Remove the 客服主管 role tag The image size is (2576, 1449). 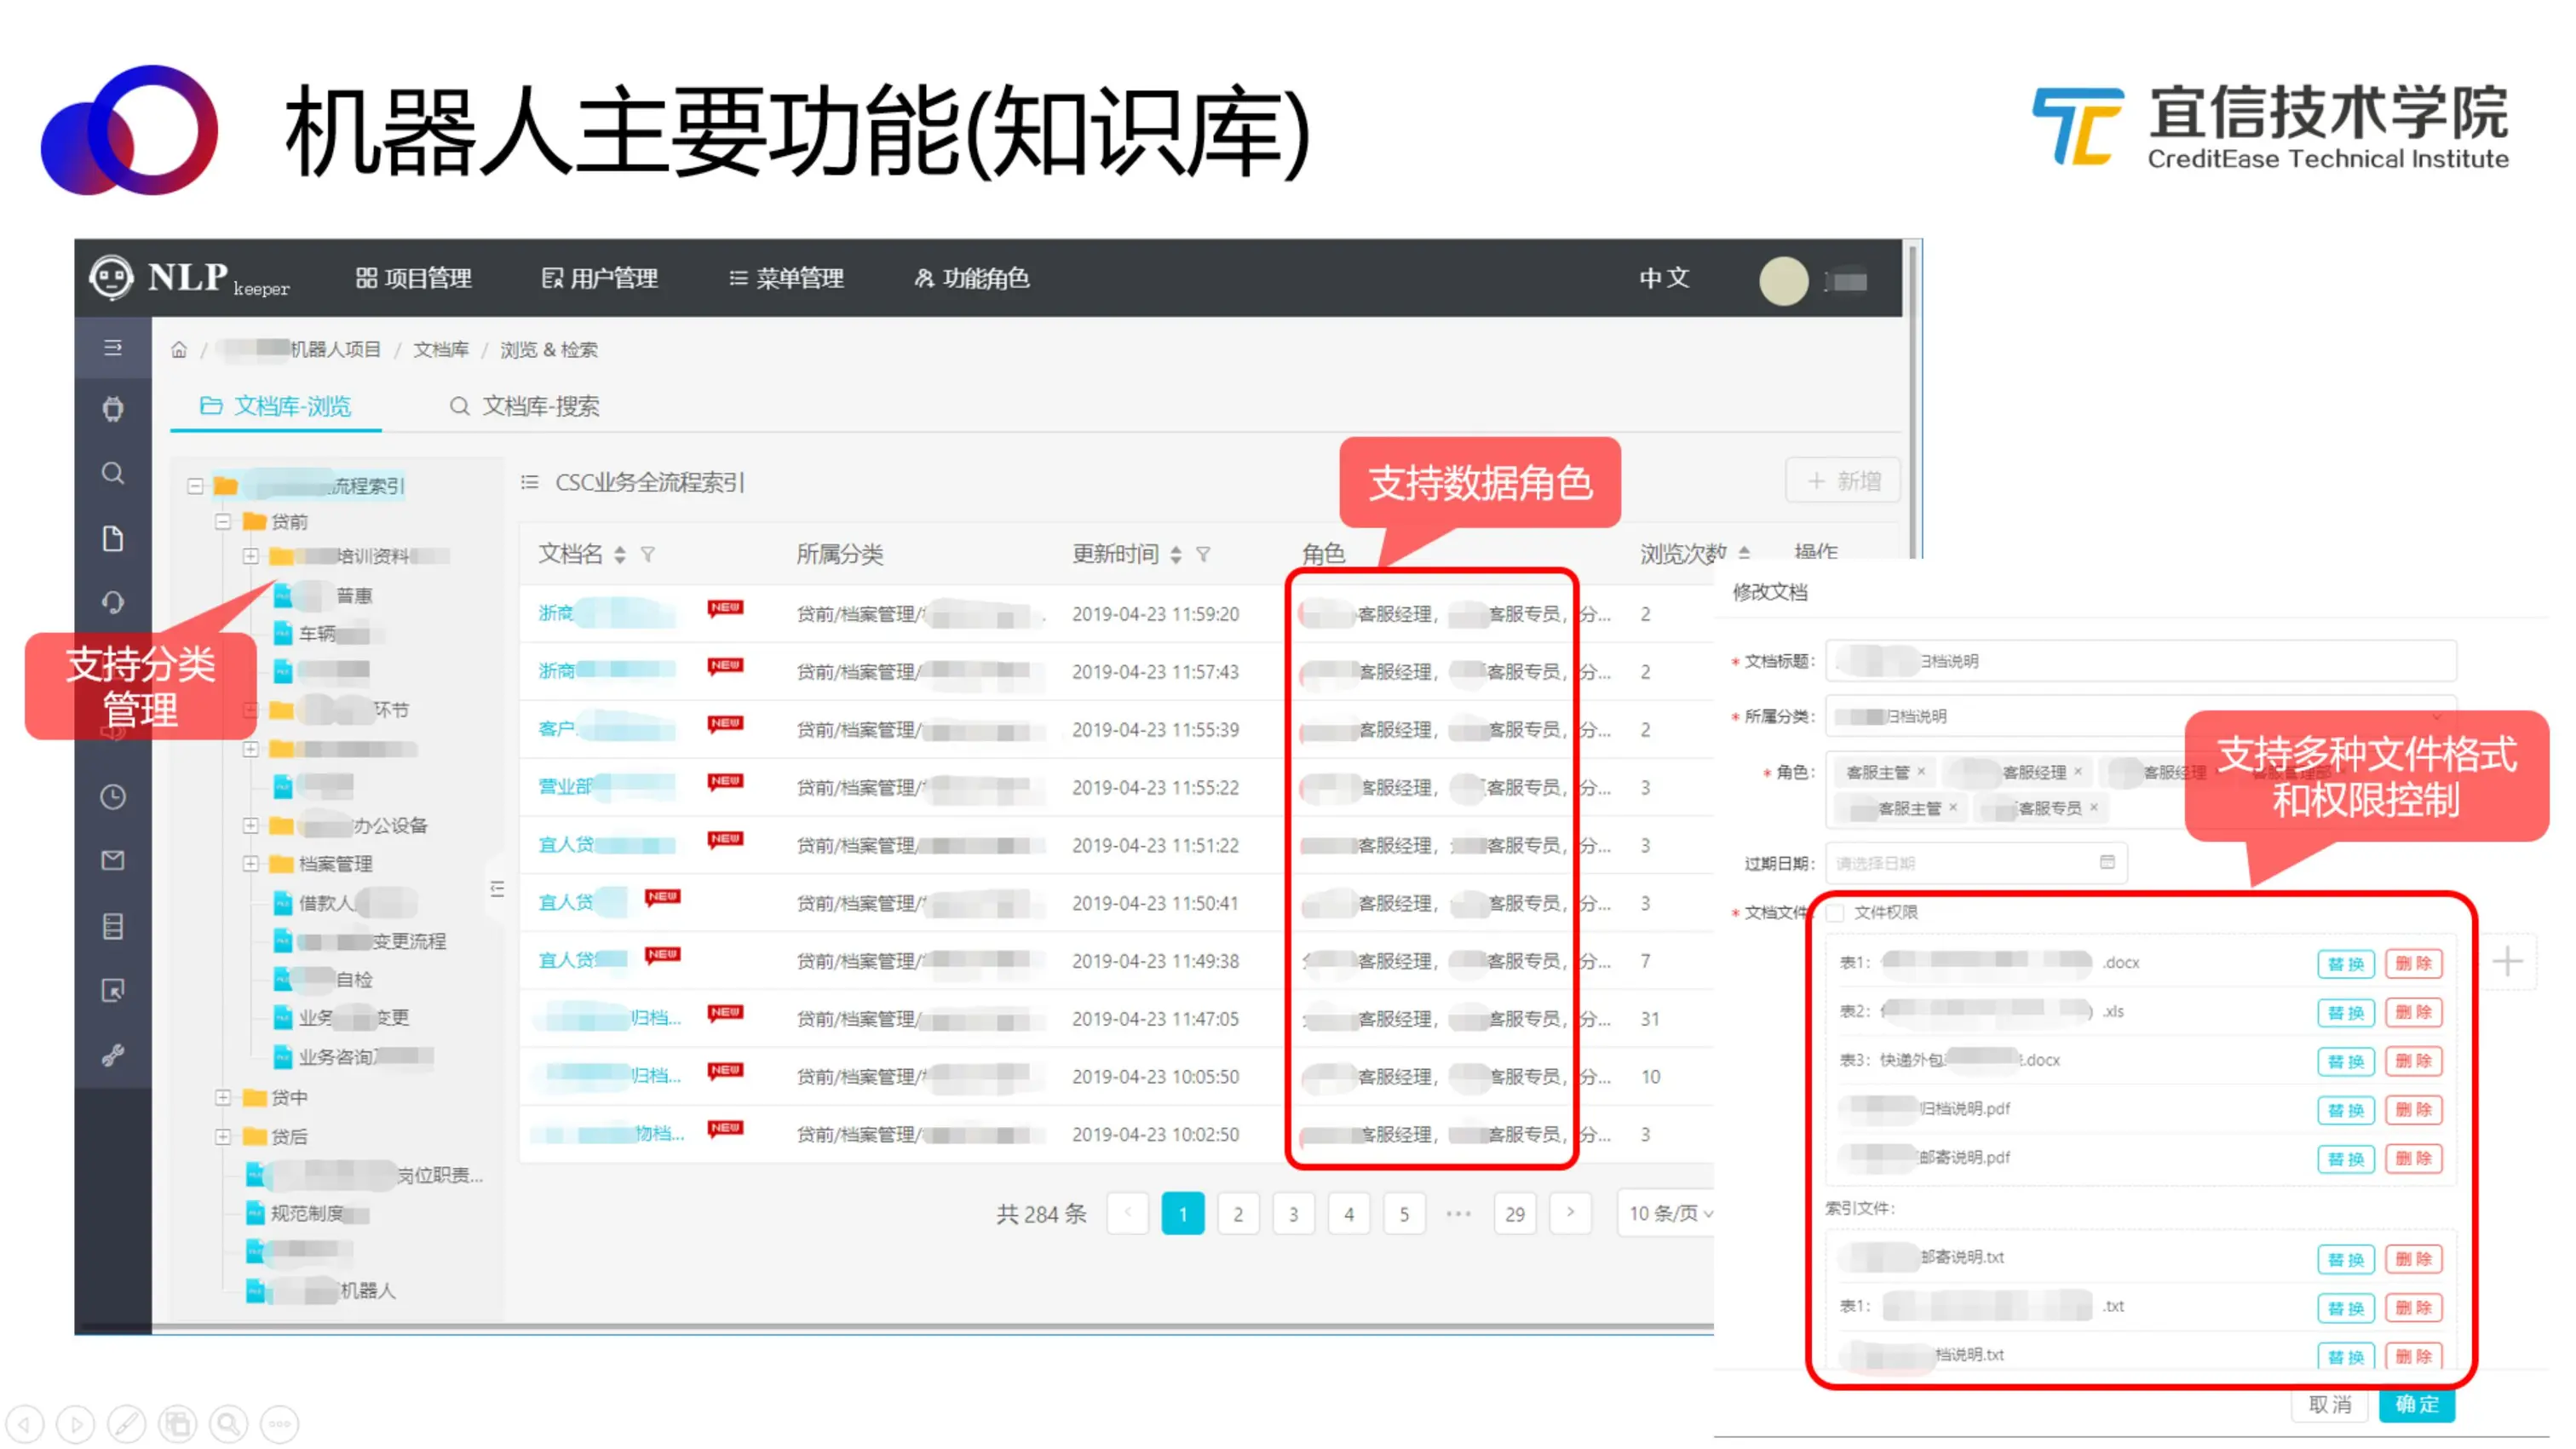1921,771
